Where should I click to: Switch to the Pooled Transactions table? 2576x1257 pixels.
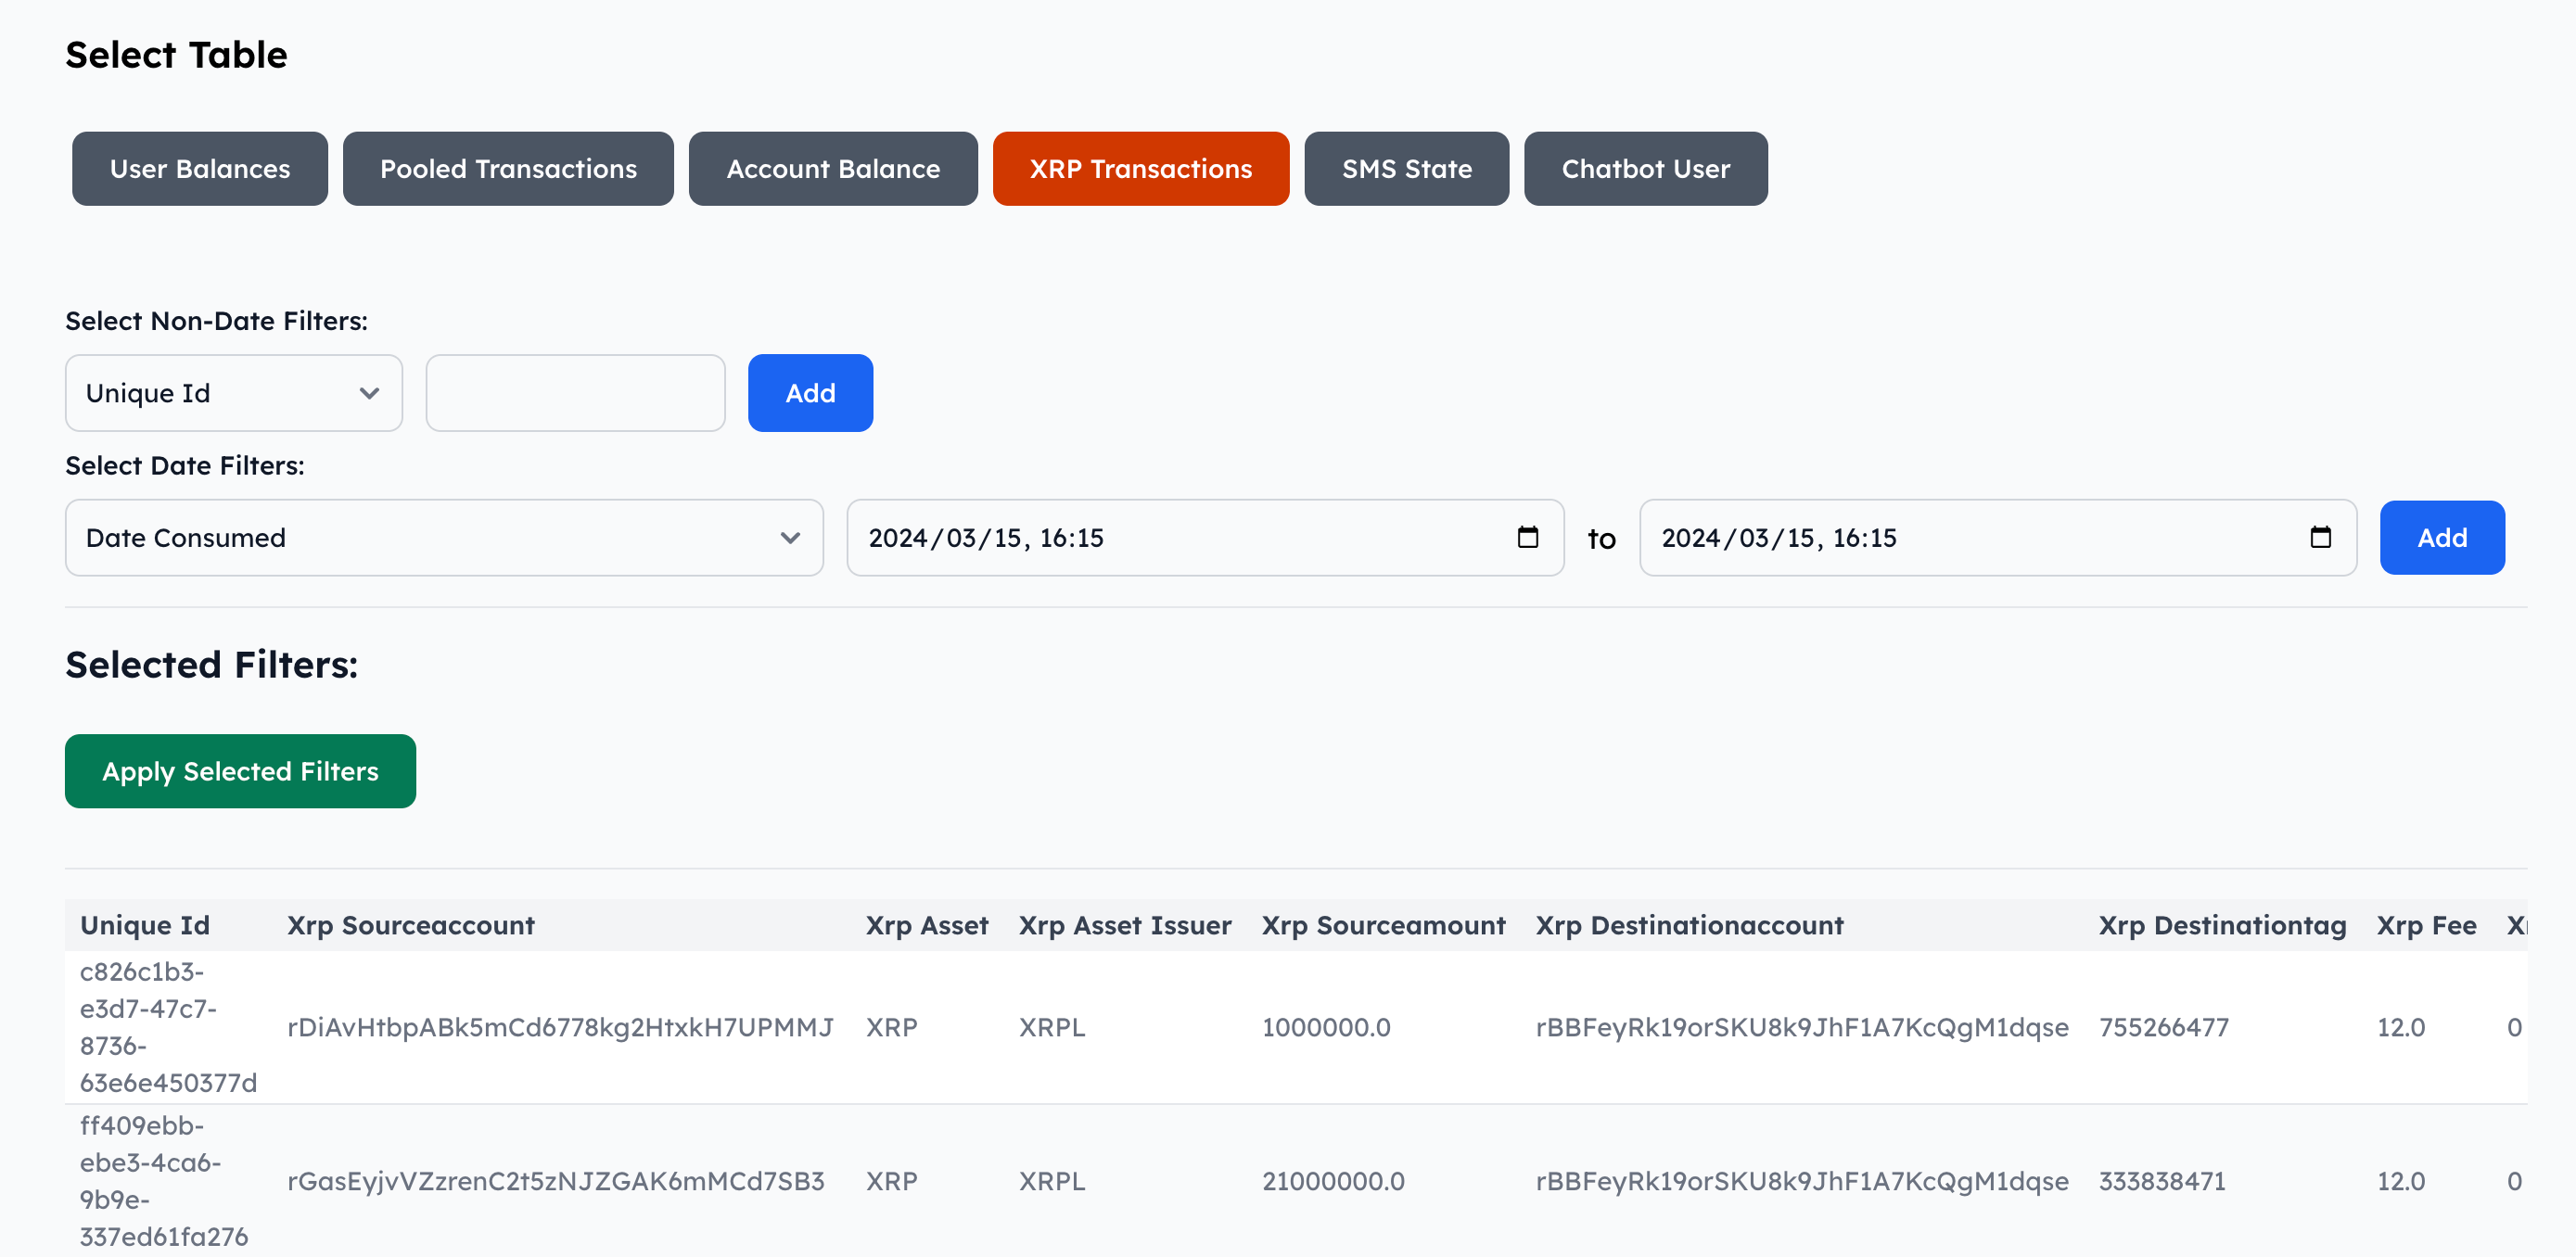point(508,168)
